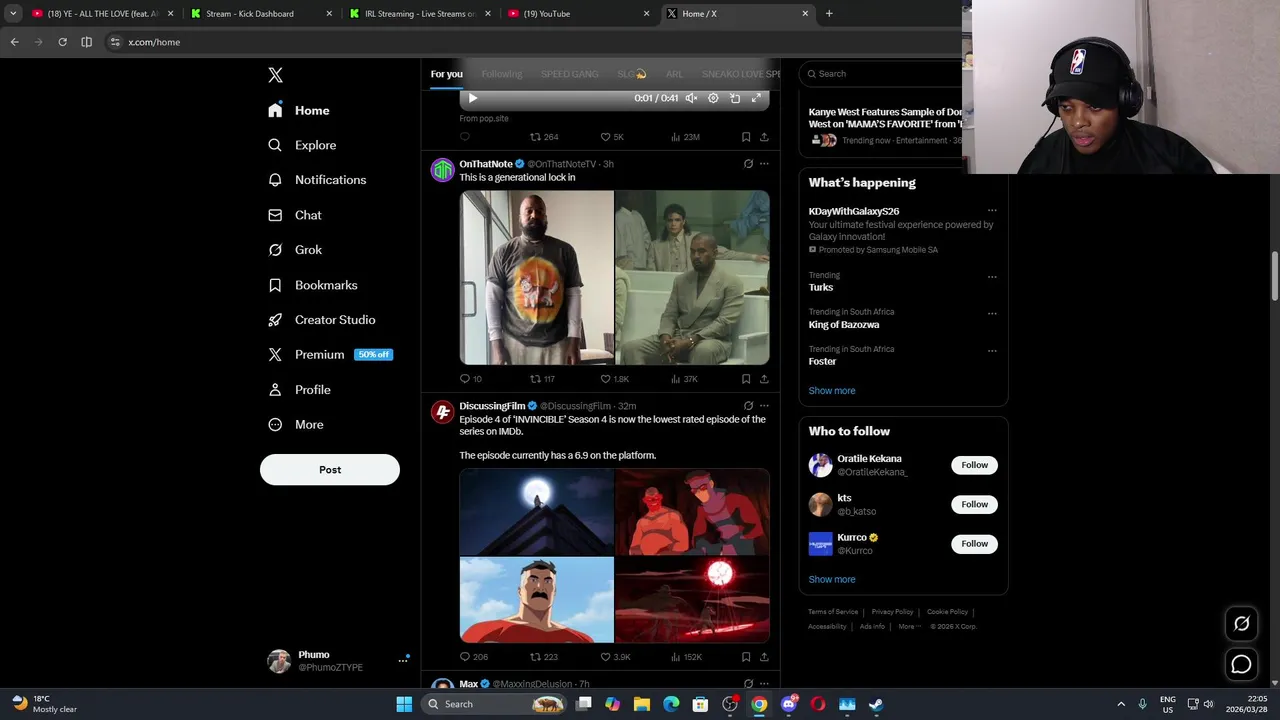Open more options for Foster trend
The width and height of the screenshot is (1280, 720).
pyautogui.click(x=992, y=351)
